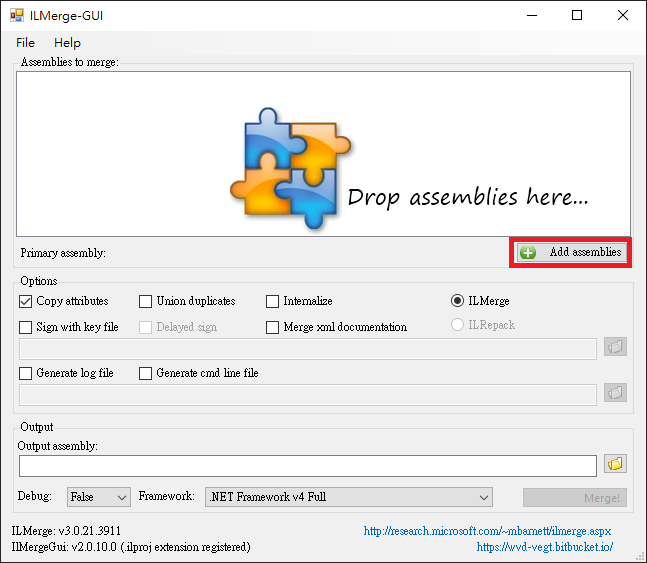This screenshot has height=563, width=647.
Task: Check Generate cmd line file
Action: pos(145,373)
